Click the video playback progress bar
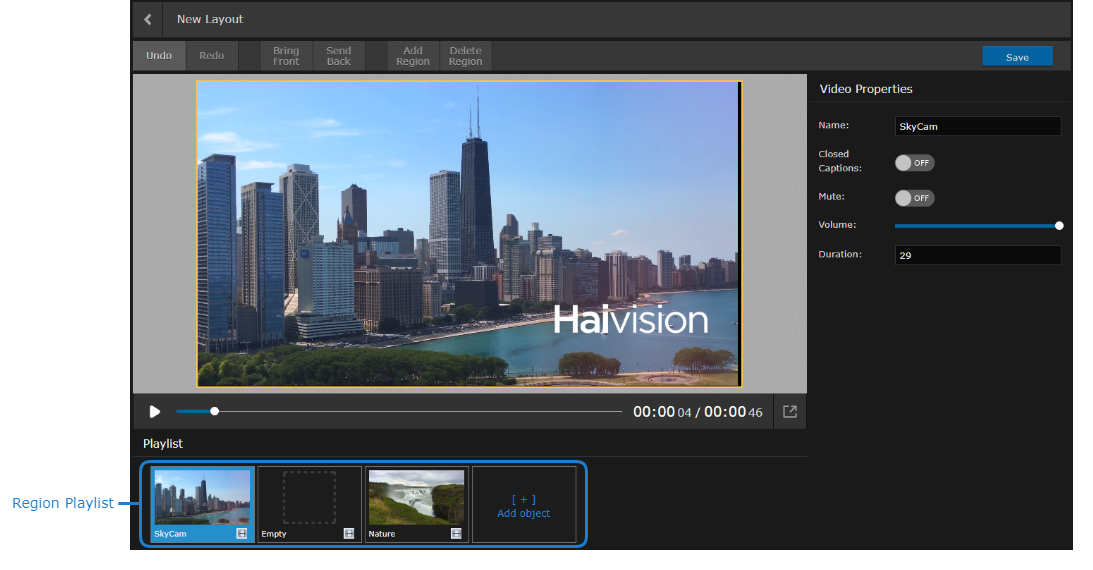1093x570 pixels. click(400, 411)
